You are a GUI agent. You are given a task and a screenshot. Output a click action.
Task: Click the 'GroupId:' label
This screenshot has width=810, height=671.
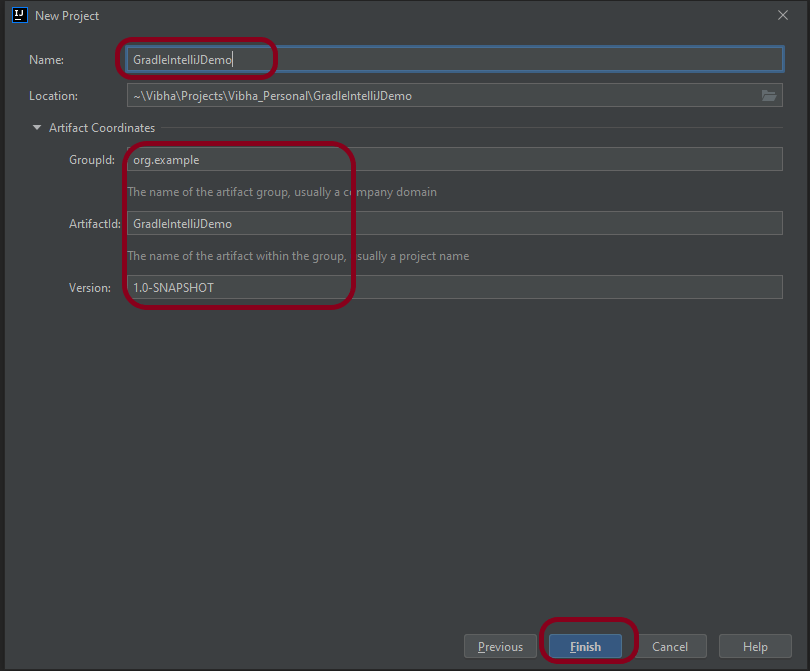point(89,159)
